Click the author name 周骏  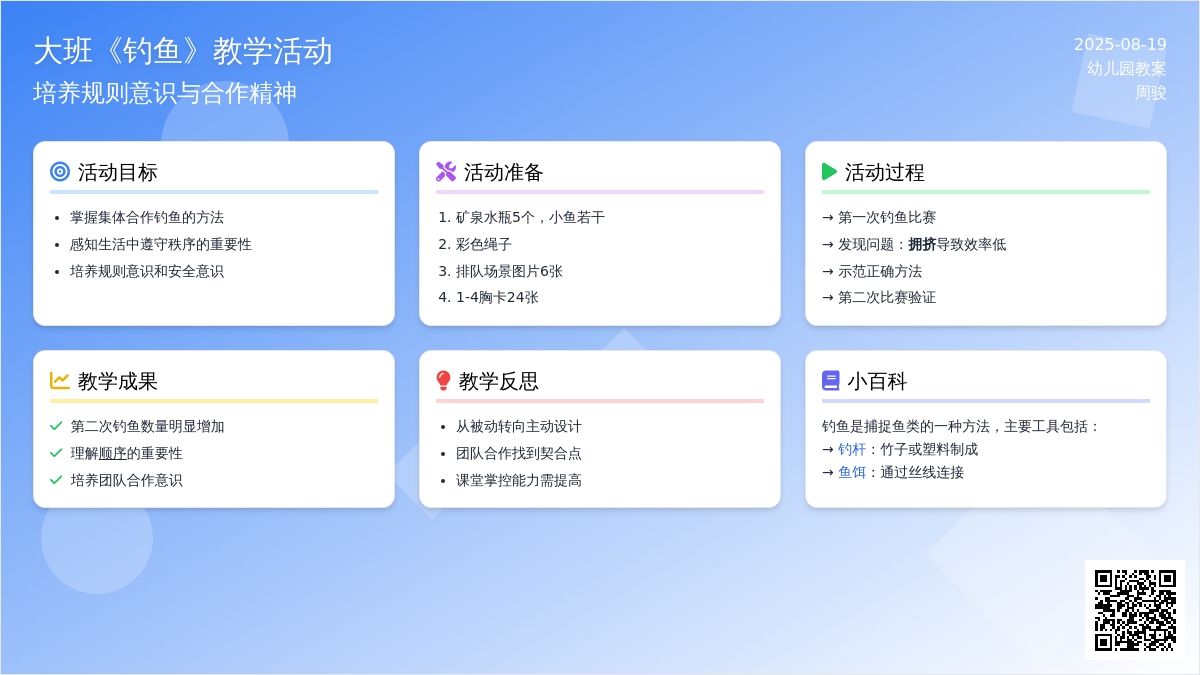tap(1151, 93)
